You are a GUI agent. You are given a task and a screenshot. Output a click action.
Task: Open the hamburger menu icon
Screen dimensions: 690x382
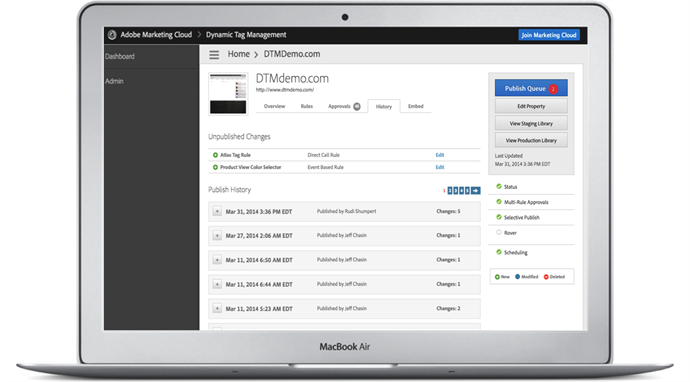click(x=214, y=55)
